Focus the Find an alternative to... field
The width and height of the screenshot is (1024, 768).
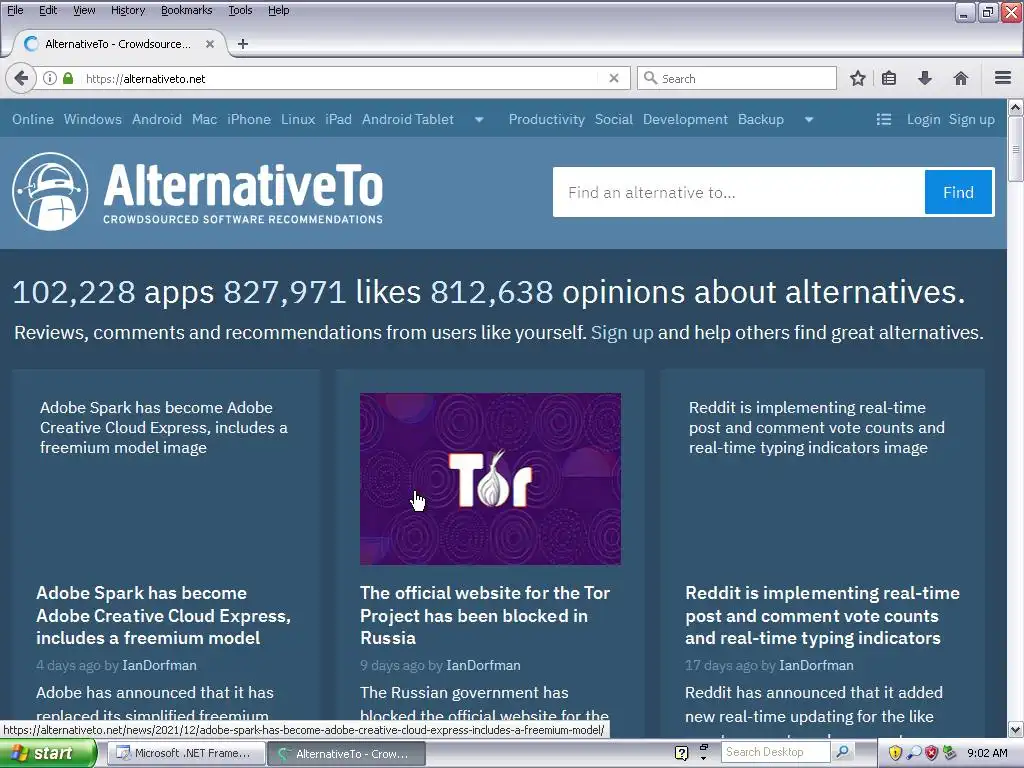pos(739,192)
